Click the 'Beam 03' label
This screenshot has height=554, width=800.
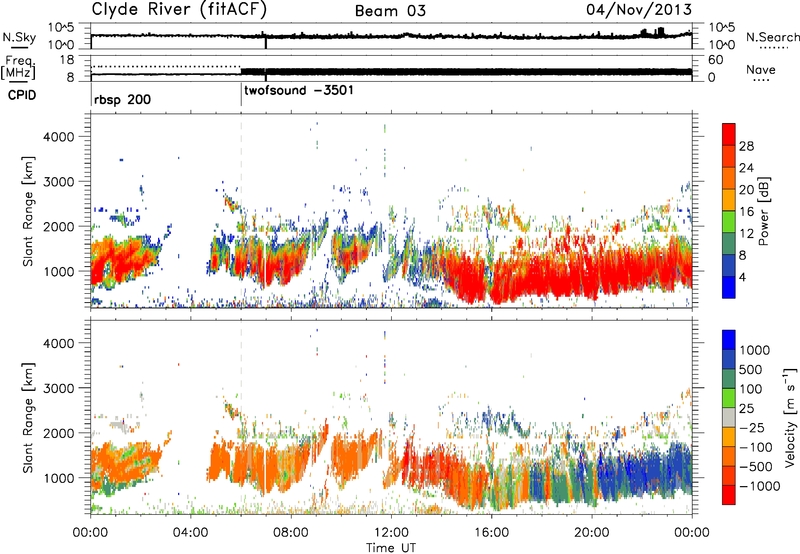390,11
